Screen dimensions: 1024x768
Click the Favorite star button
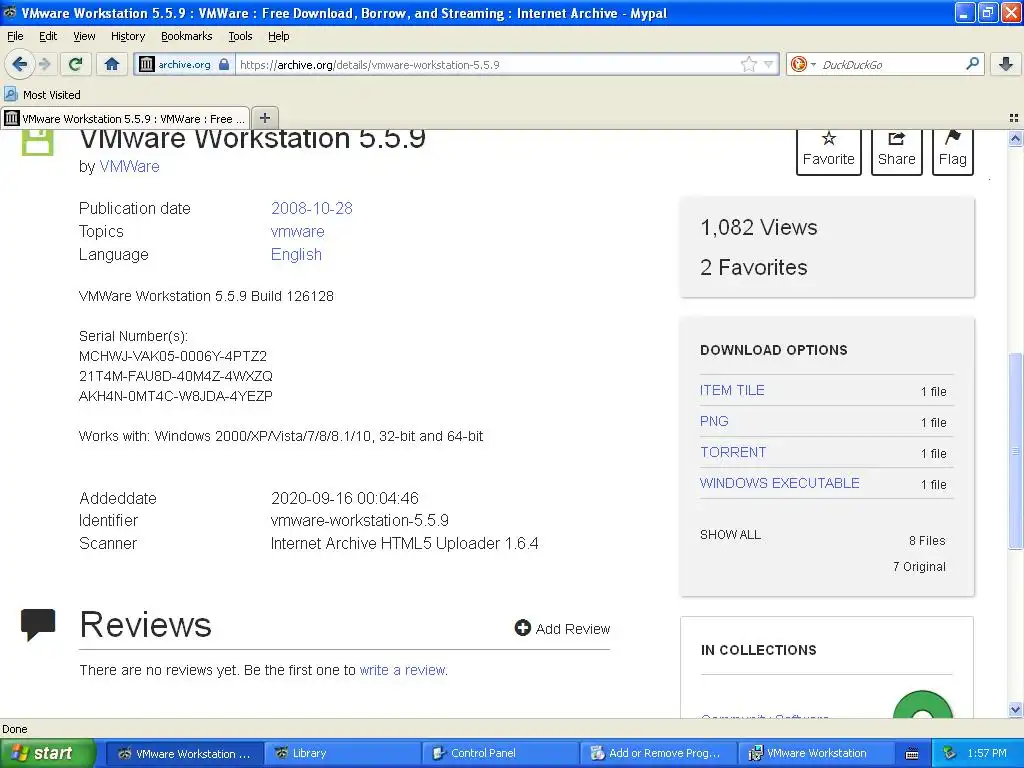coord(828,150)
